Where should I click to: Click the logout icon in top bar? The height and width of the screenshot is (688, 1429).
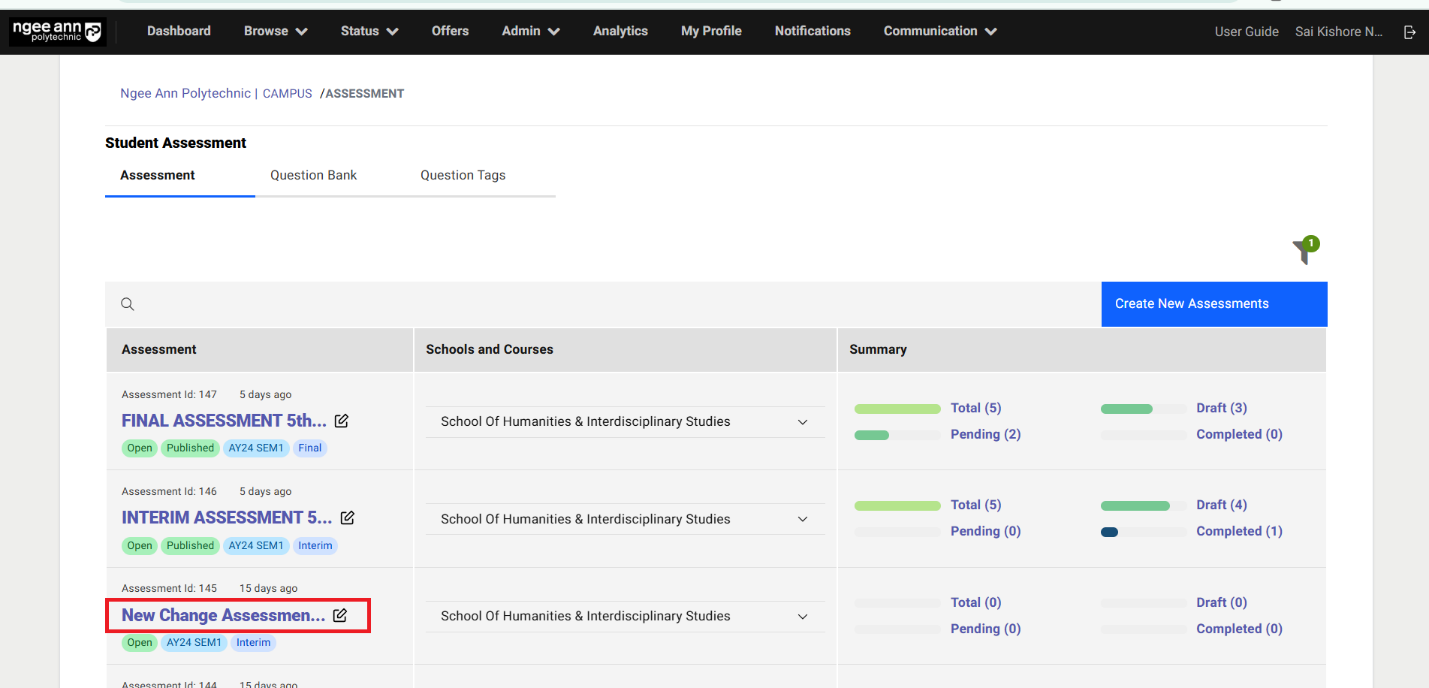coord(1410,32)
